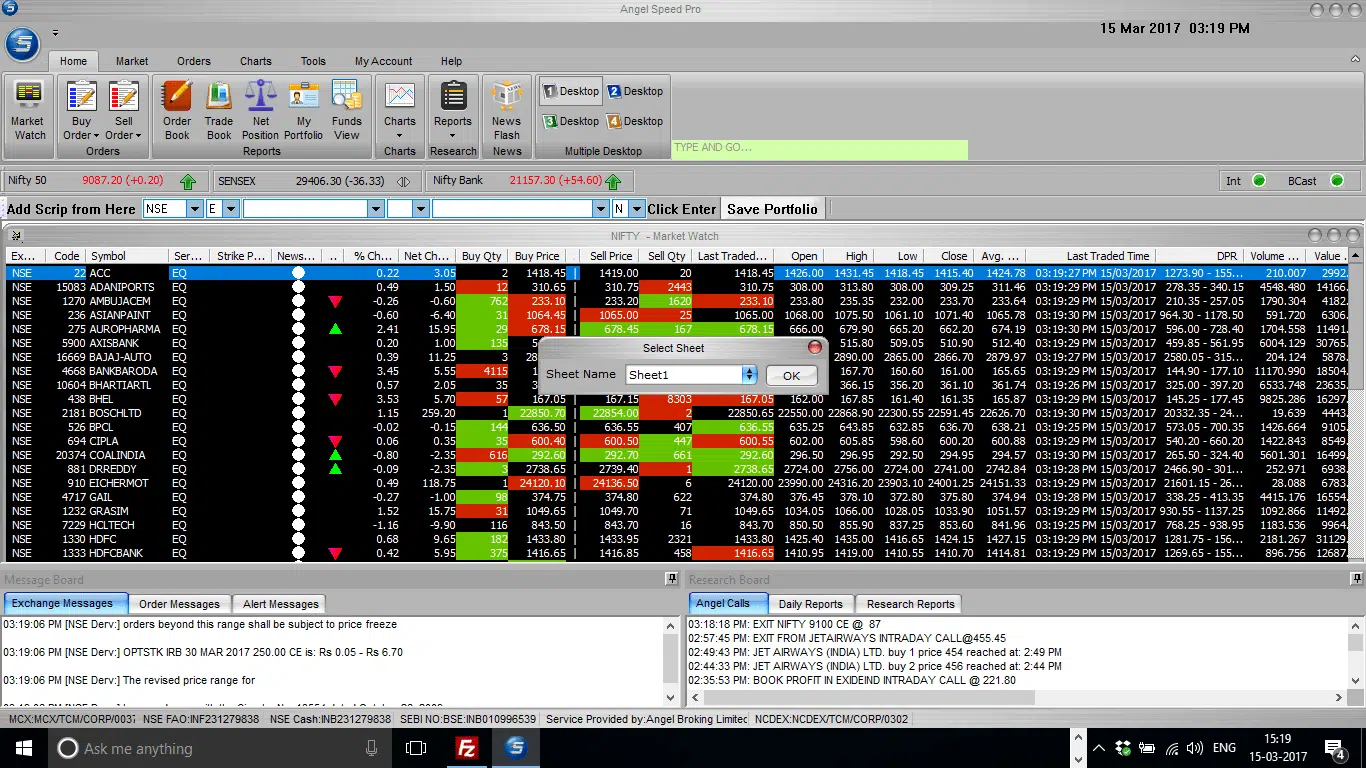1366x768 pixels.
Task: Open the Windows notification center
Action: pos(1334,748)
